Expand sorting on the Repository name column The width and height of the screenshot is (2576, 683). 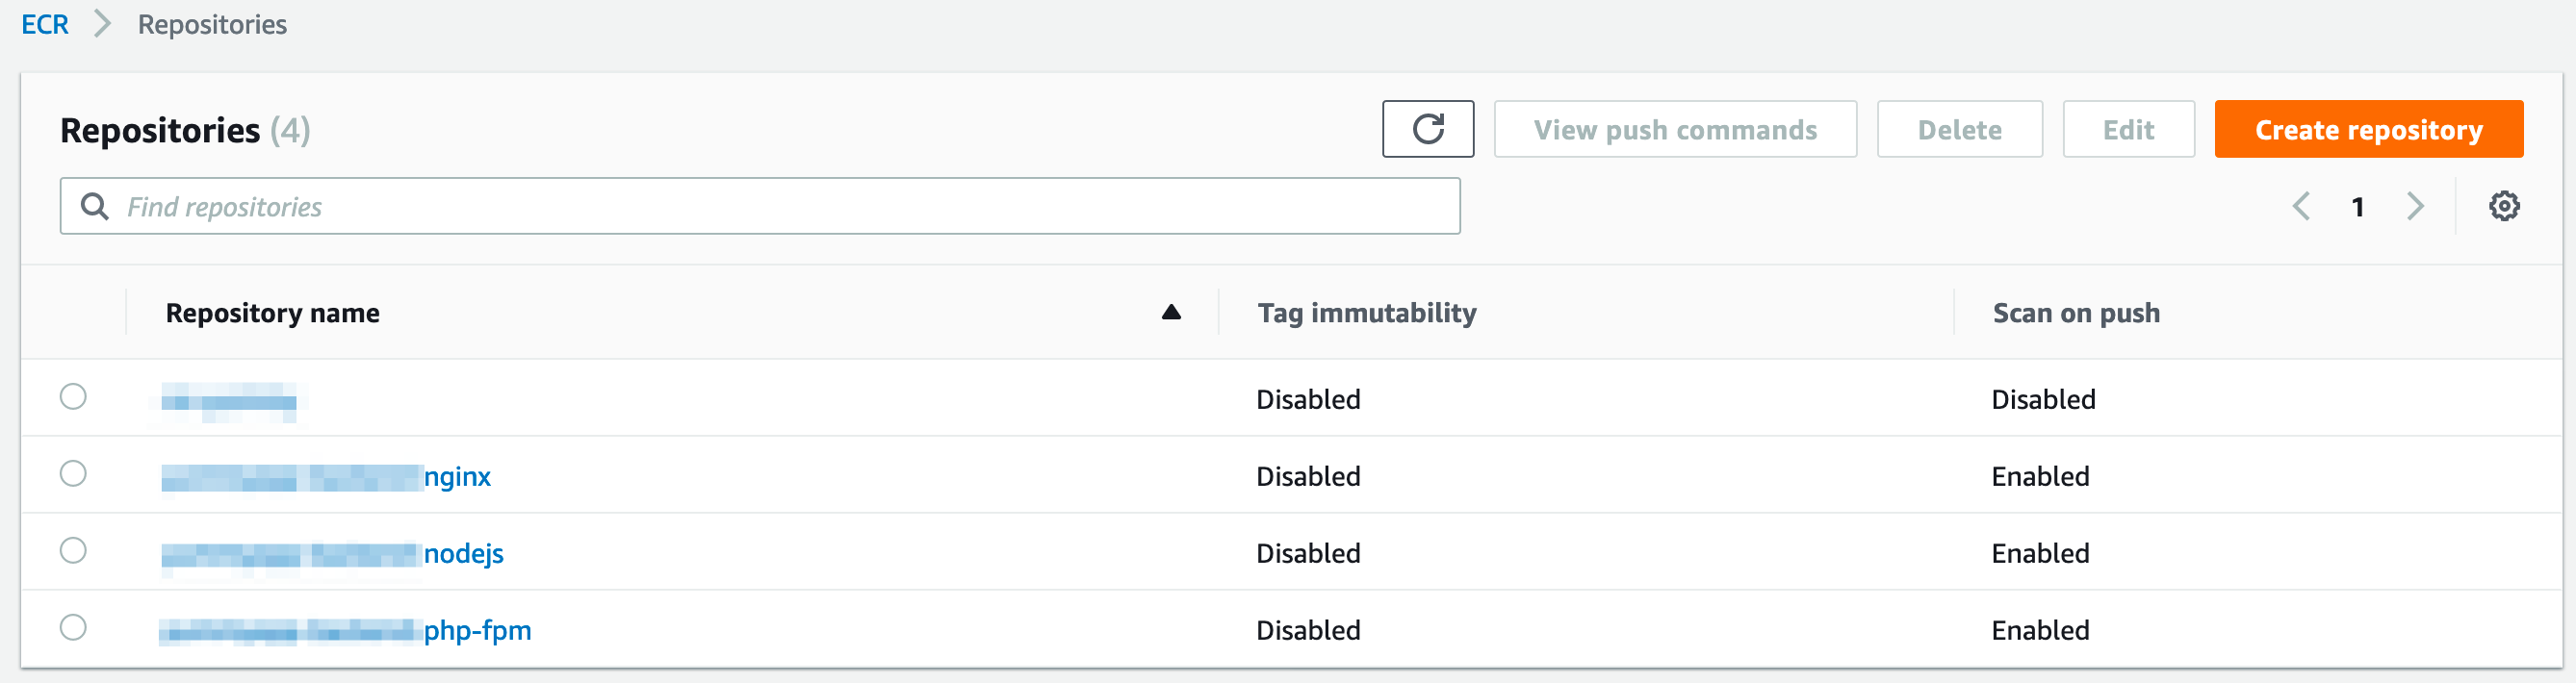pyautogui.click(x=273, y=312)
